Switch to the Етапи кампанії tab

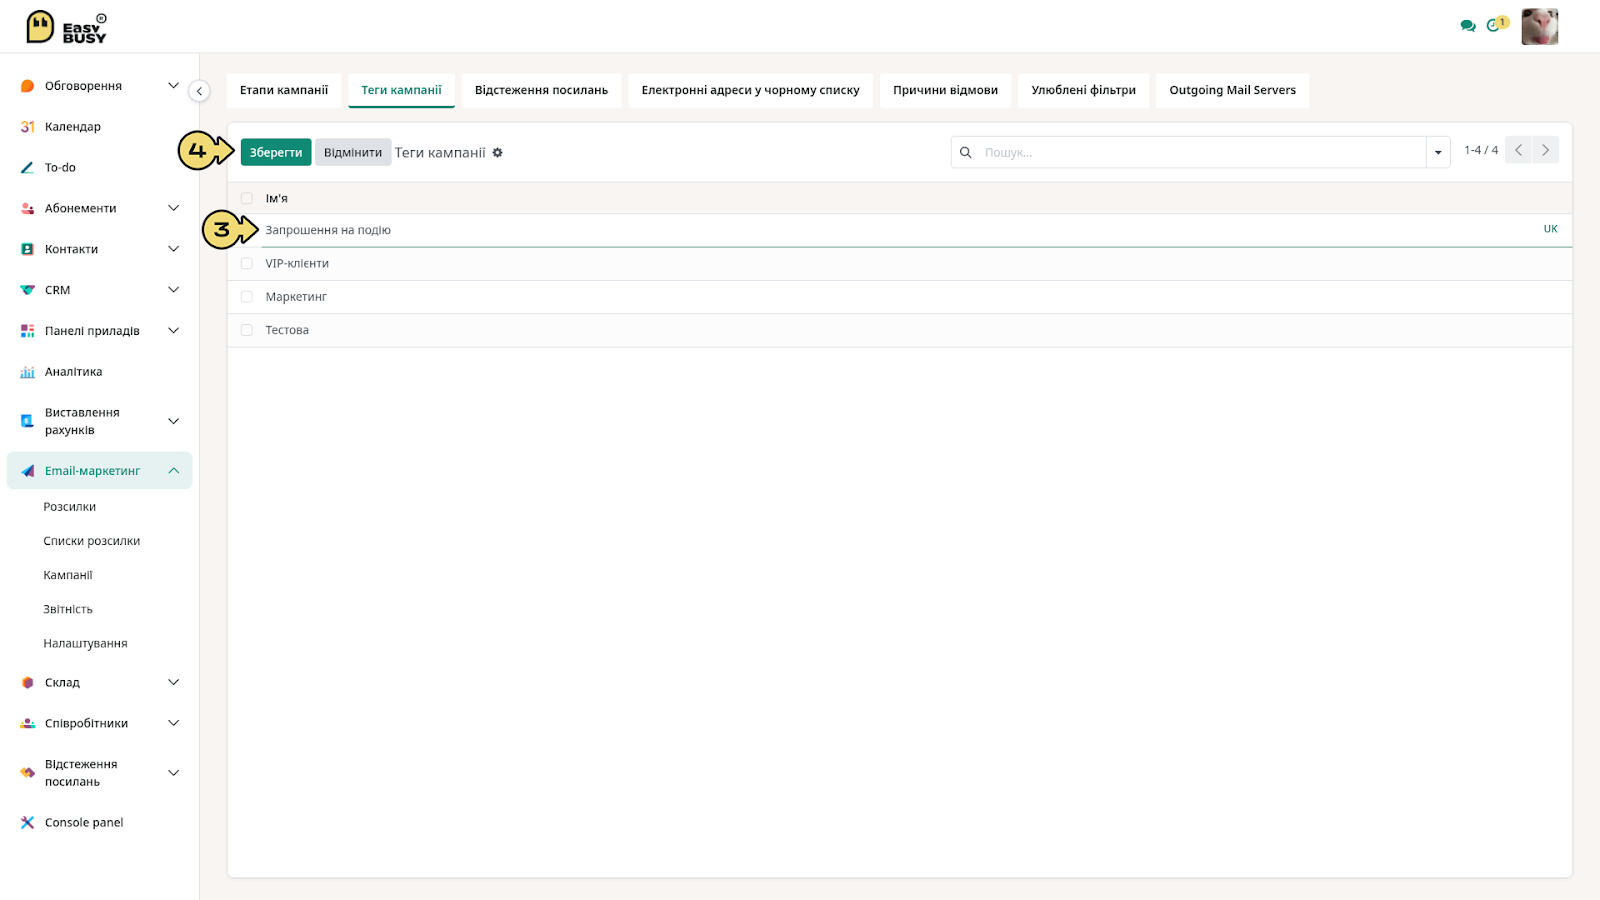pyautogui.click(x=284, y=90)
